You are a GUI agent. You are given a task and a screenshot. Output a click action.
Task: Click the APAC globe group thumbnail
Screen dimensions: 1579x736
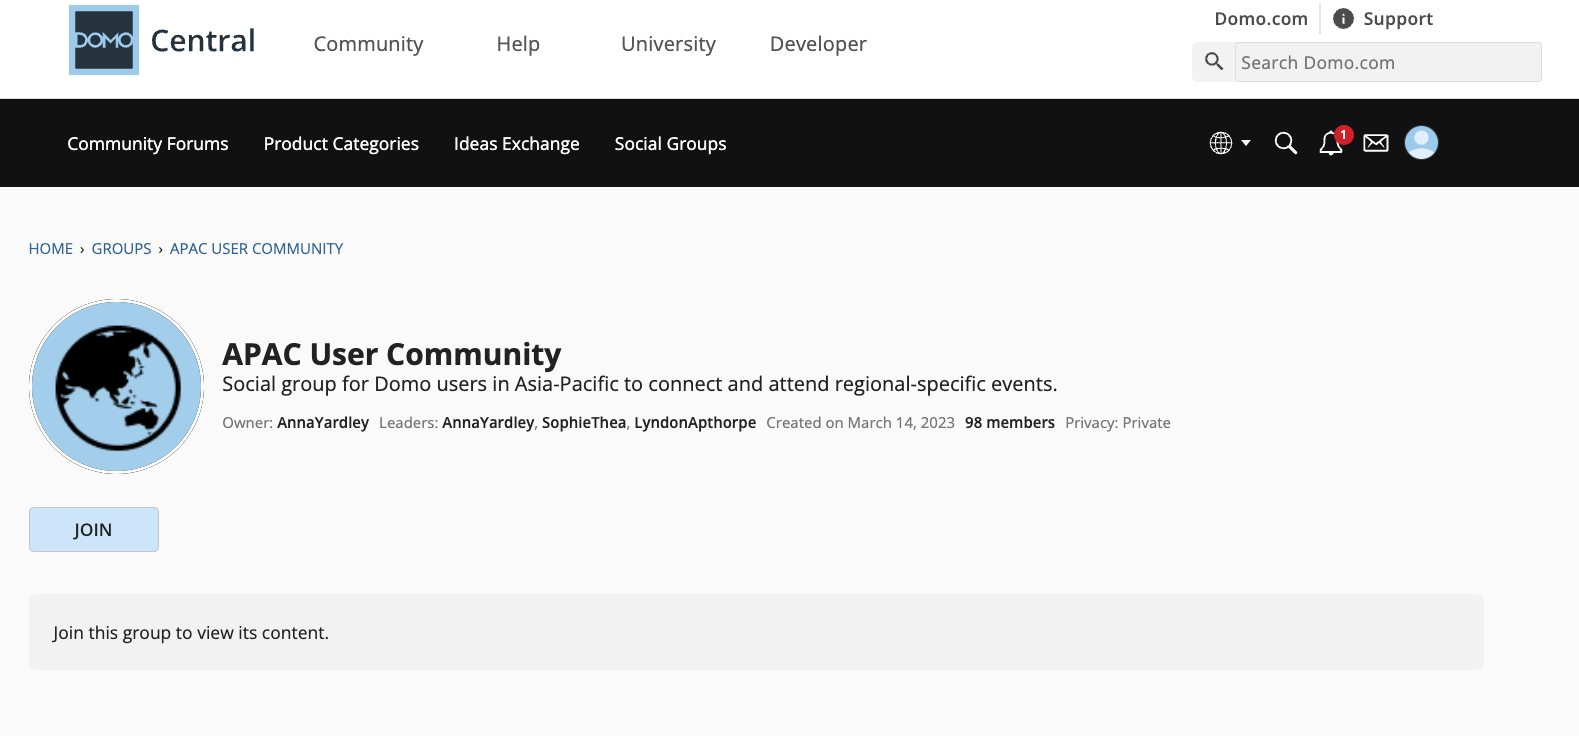coord(117,387)
